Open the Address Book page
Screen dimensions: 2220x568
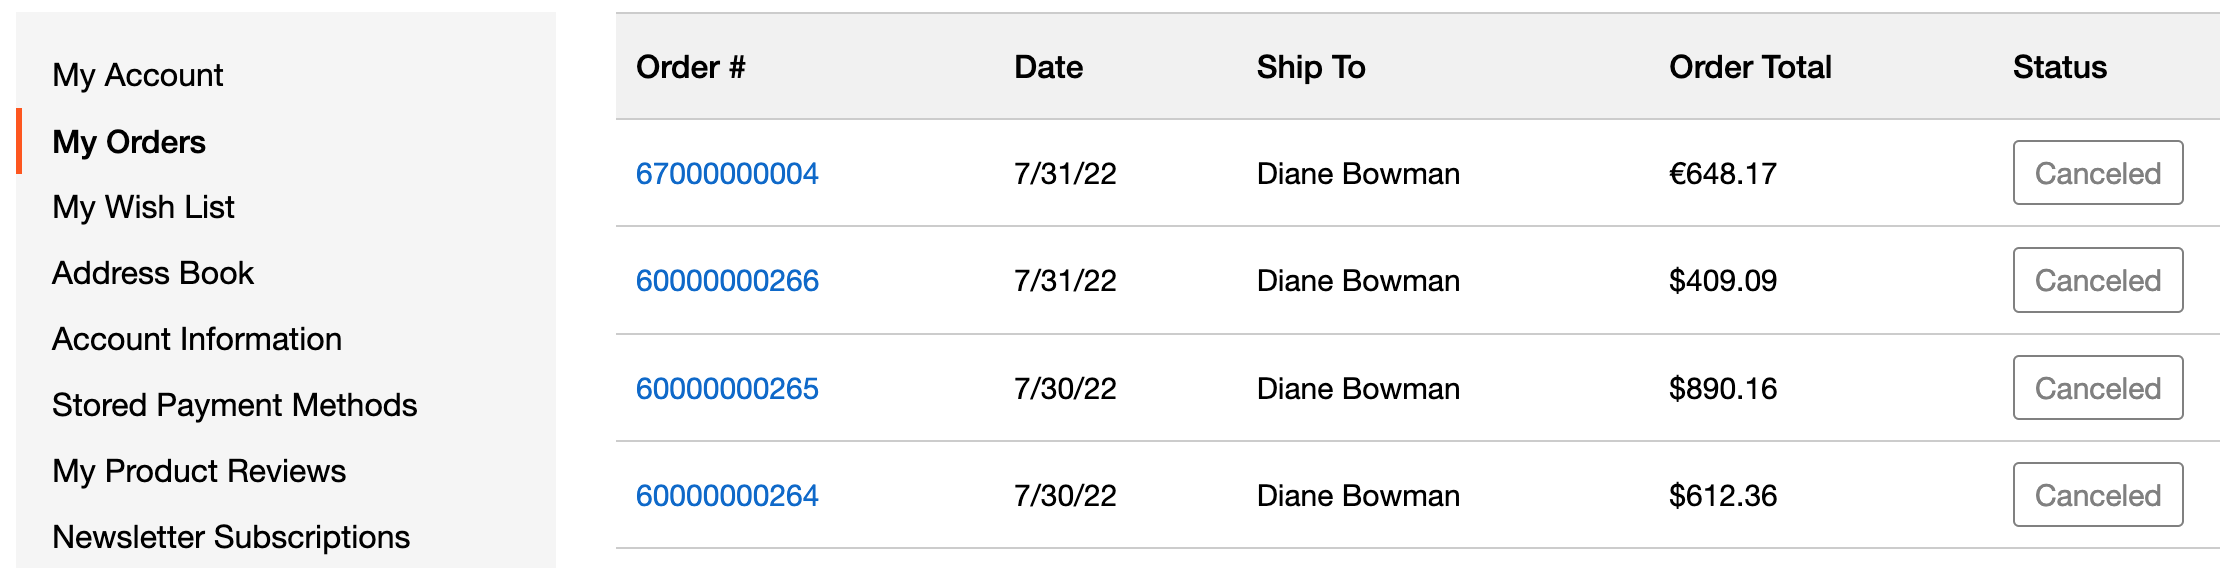153,273
